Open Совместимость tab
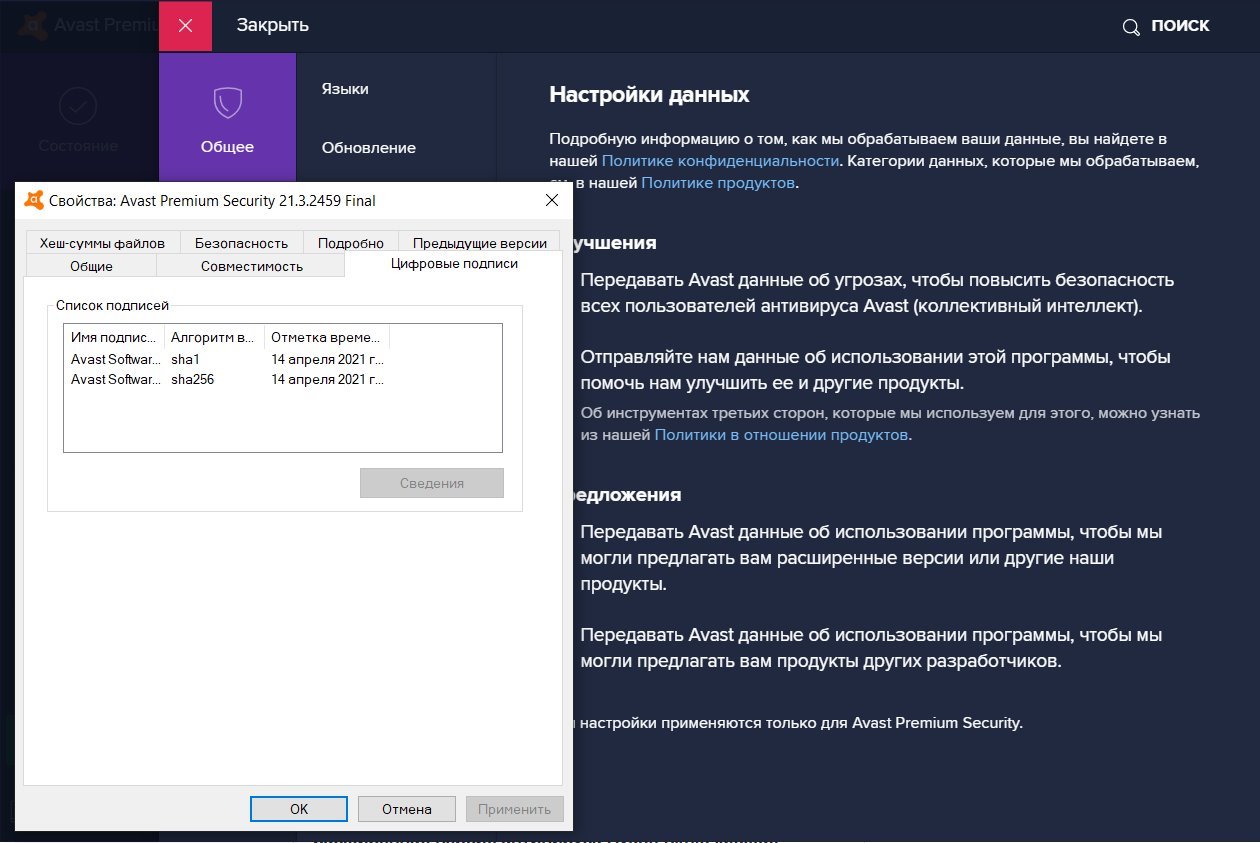Viewport: 1260px width, 843px height. pyautogui.click(x=252, y=266)
